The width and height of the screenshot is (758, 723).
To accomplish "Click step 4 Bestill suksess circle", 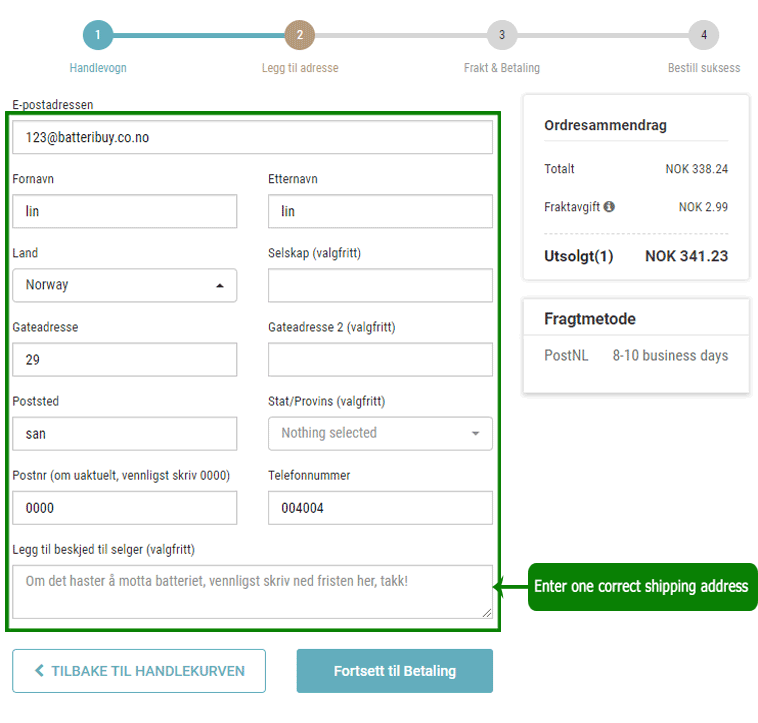I will point(704,35).
